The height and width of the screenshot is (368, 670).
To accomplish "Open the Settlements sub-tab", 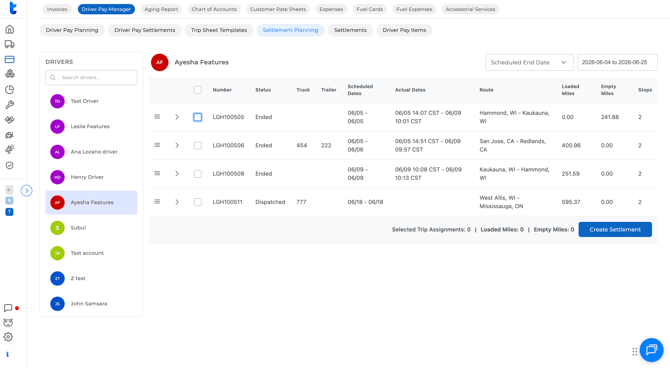I will click(350, 30).
